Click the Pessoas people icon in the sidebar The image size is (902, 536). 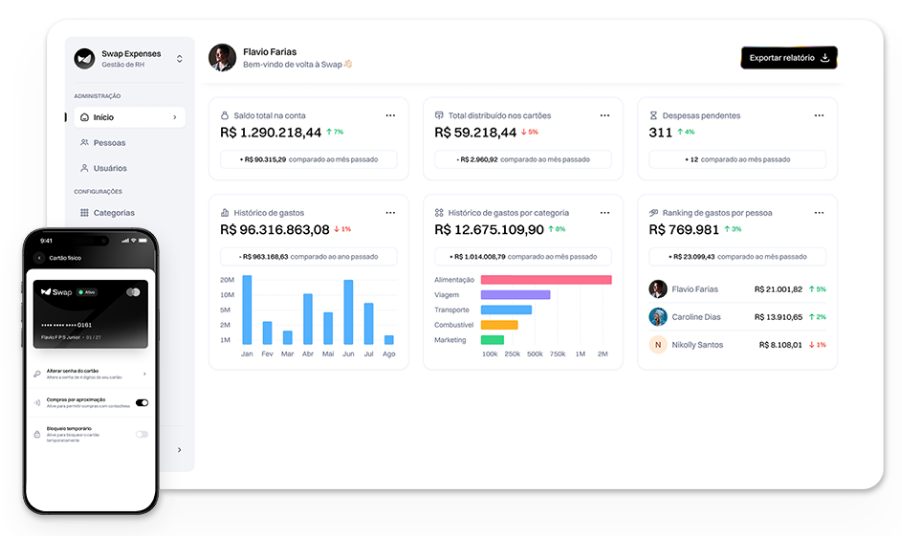tap(84, 143)
